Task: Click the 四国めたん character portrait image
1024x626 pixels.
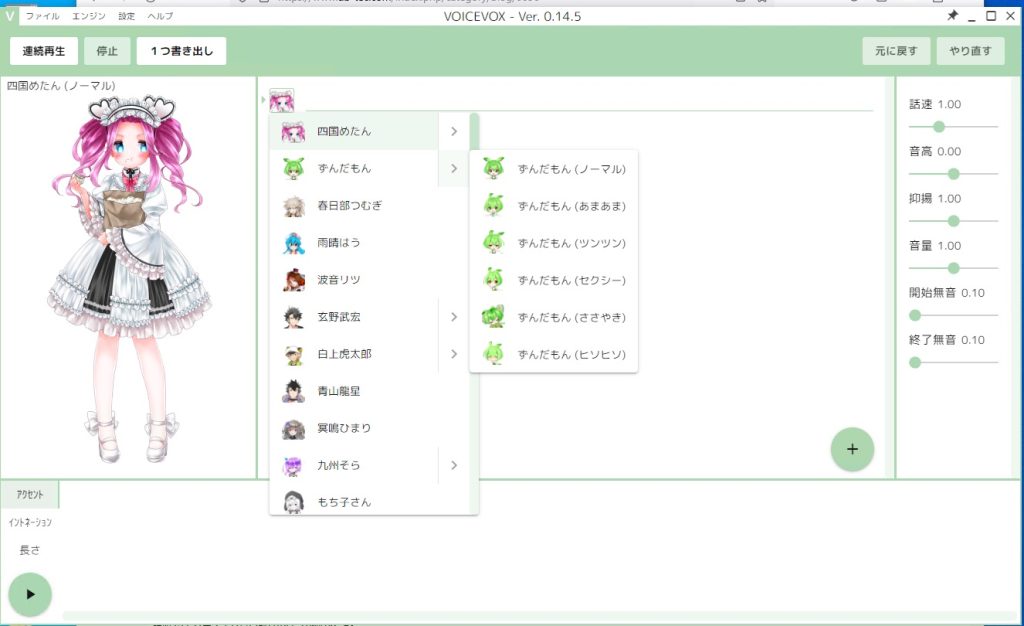Action: (129, 279)
